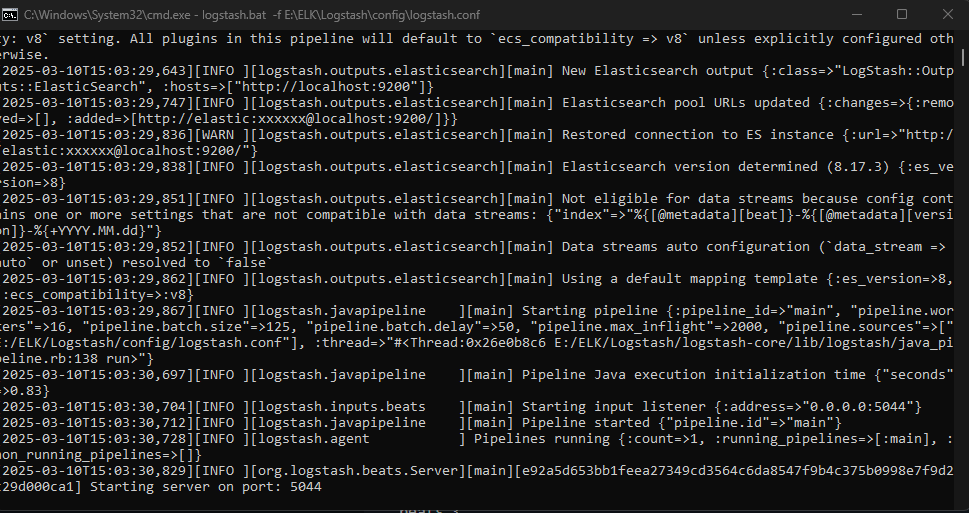Click the vertical scrollbar thumb
969x513 pixels.
[x=963, y=57]
